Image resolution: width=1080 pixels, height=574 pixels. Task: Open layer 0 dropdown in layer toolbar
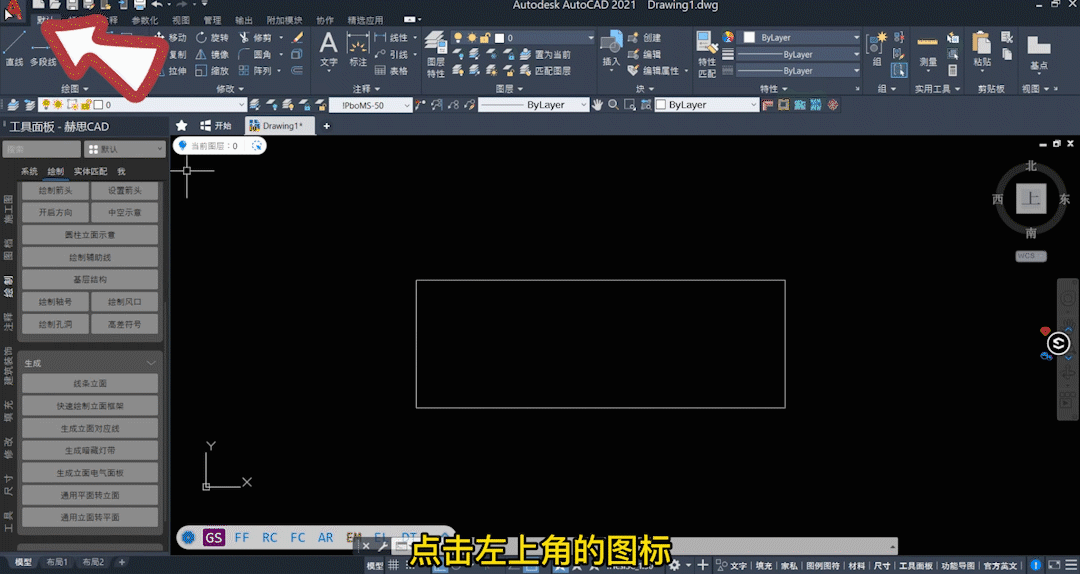[x=143, y=105]
